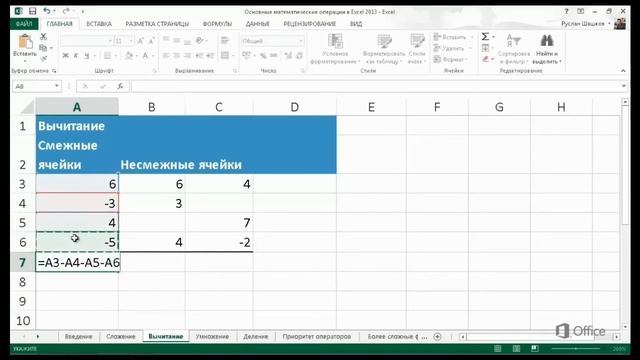Toggle Italic (К) formatting

pos(76,56)
